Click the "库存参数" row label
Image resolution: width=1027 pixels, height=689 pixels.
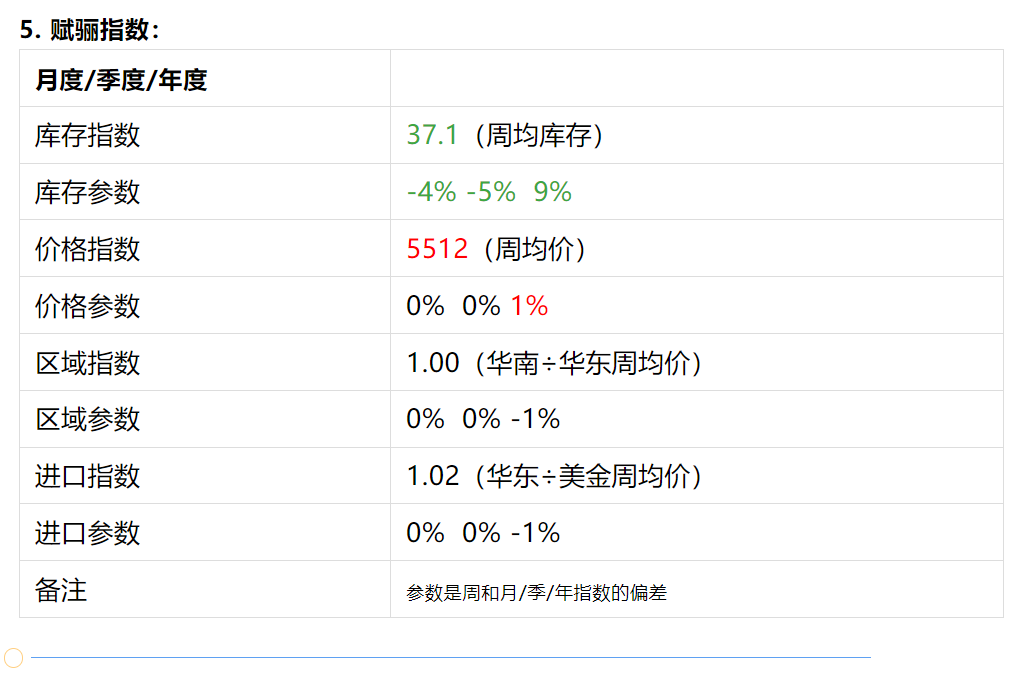point(88,193)
